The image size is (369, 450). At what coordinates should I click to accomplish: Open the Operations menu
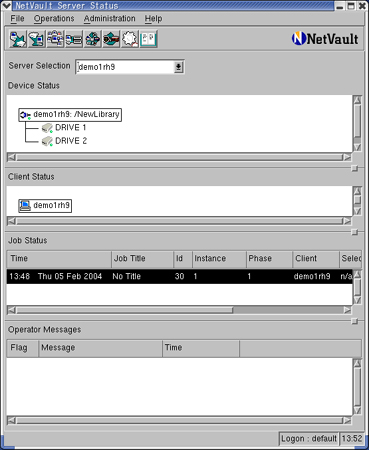[54, 19]
